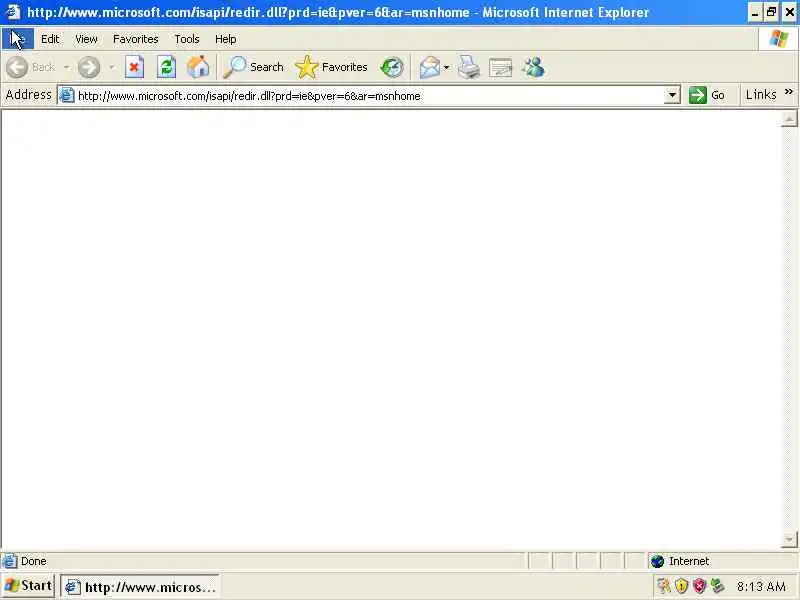
Task: Select the IE taskbar button
Action: [x=140, y=587]
